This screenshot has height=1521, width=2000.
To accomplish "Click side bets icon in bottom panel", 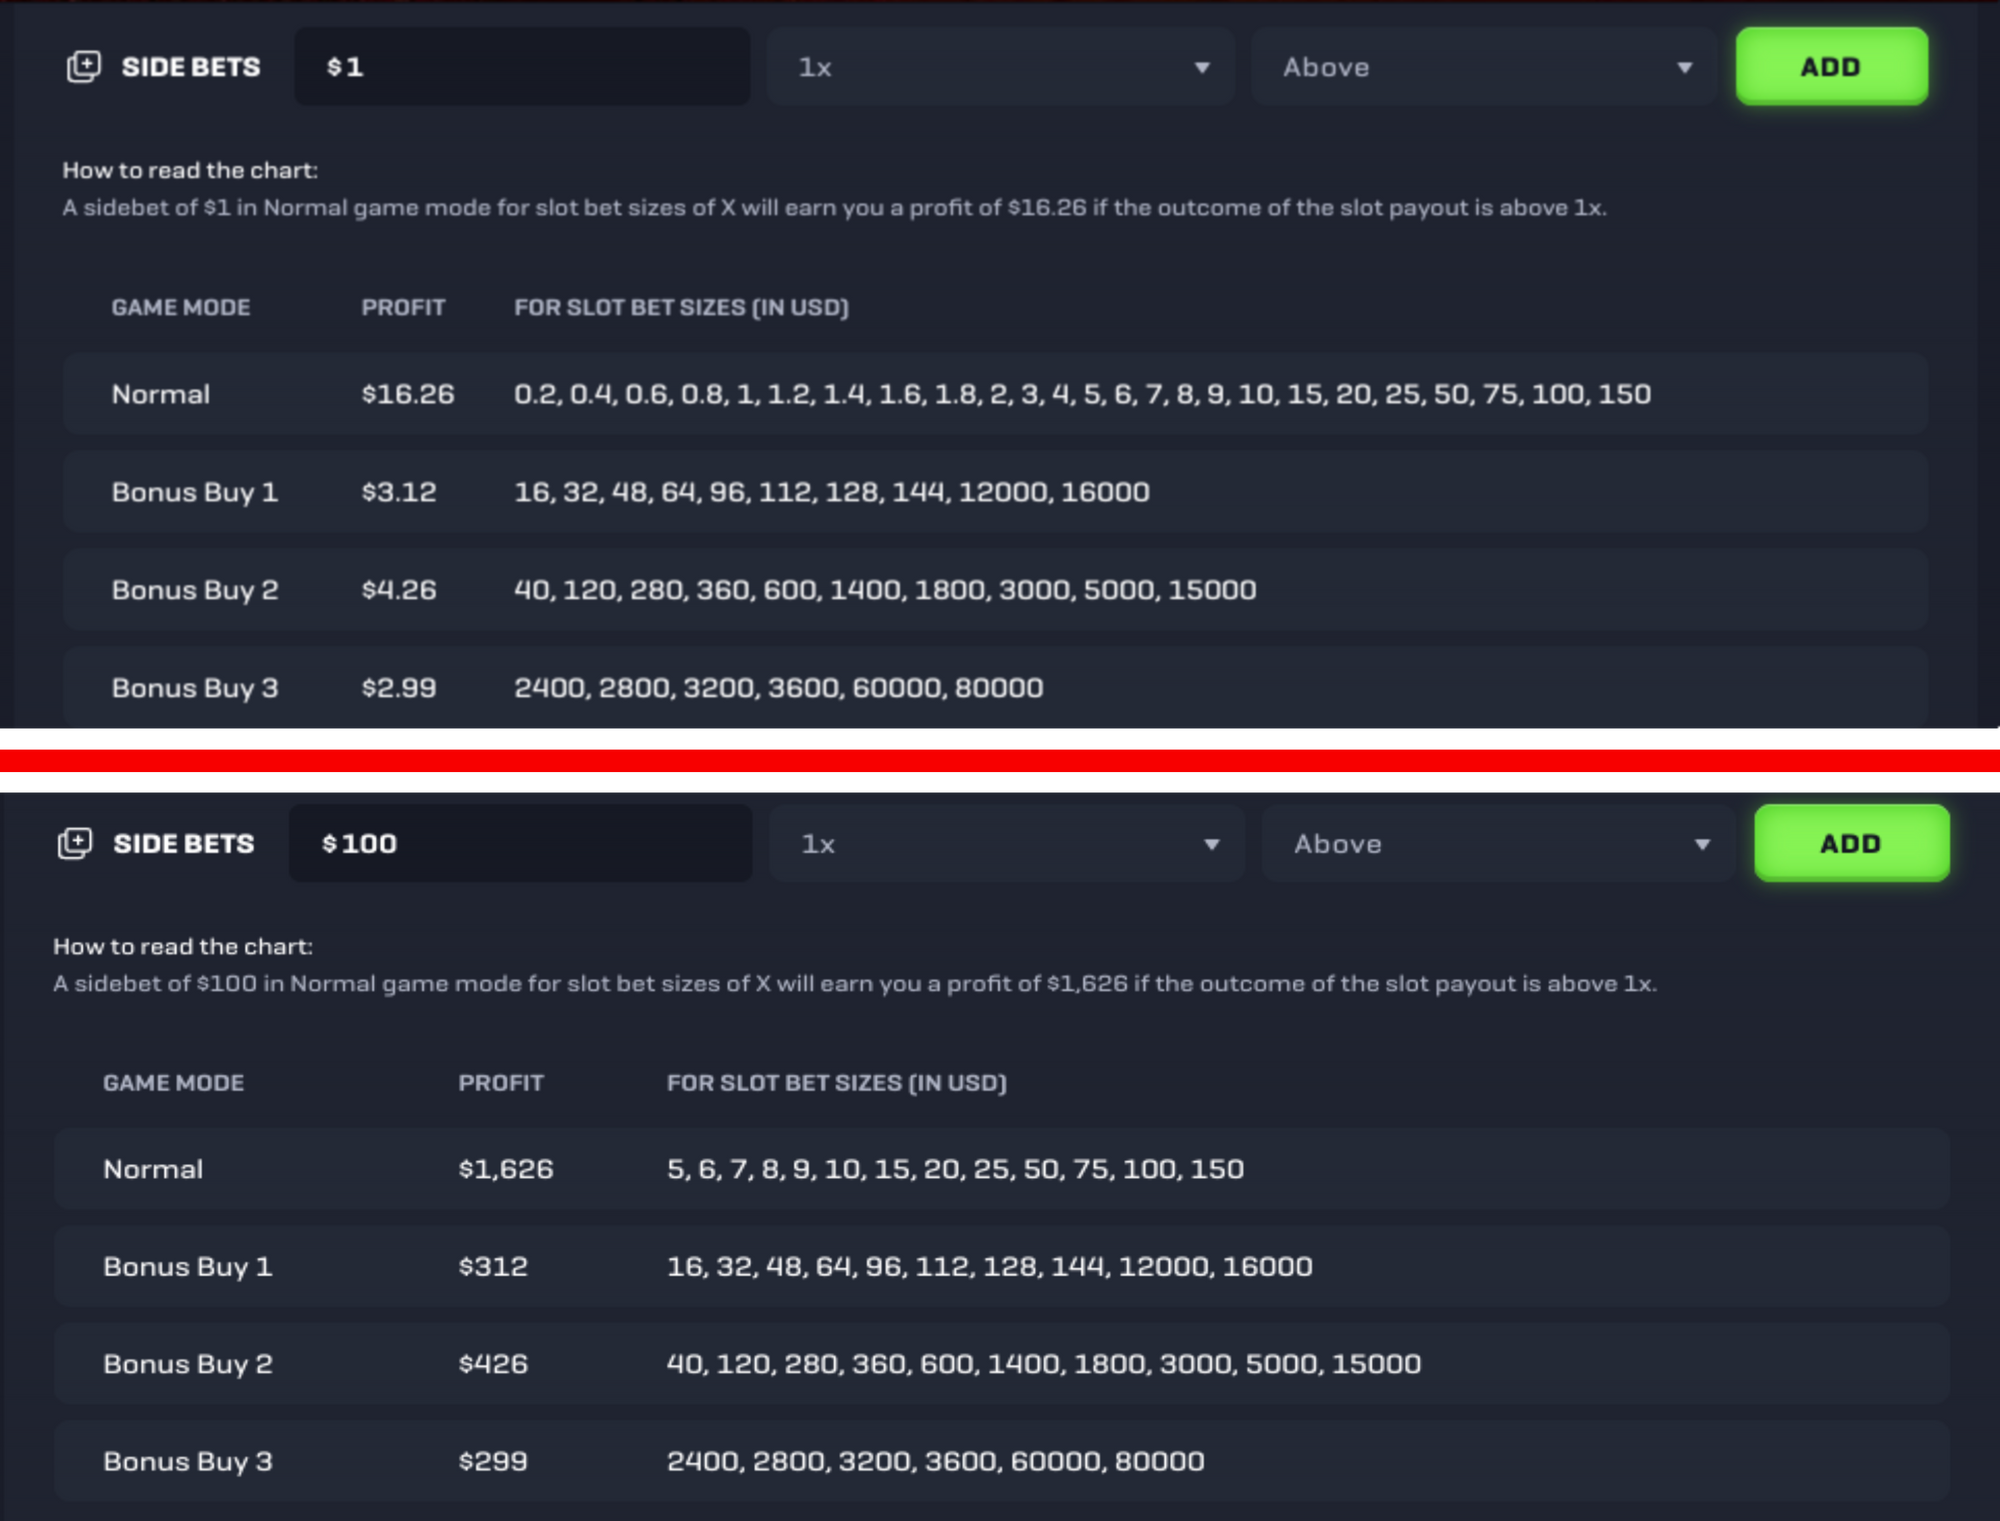I will pos(75,843).
